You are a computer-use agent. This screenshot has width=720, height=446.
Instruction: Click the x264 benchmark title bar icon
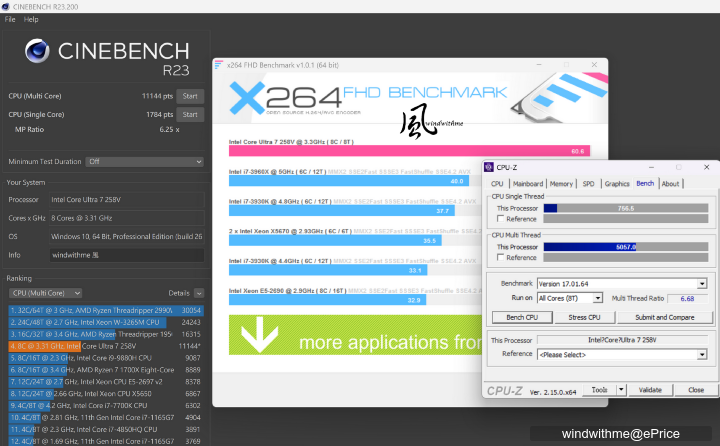coord(221,65)
